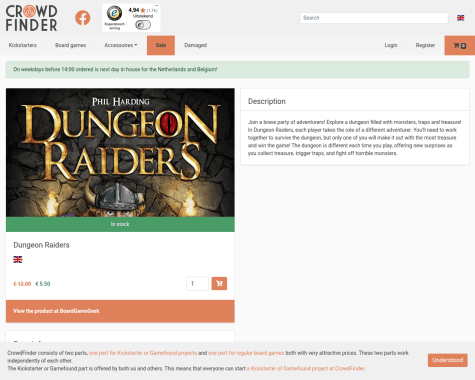Open the CrowdFinder Facebook page icon
This screenshot has width=475, height=380.
(x=82, y=18)
